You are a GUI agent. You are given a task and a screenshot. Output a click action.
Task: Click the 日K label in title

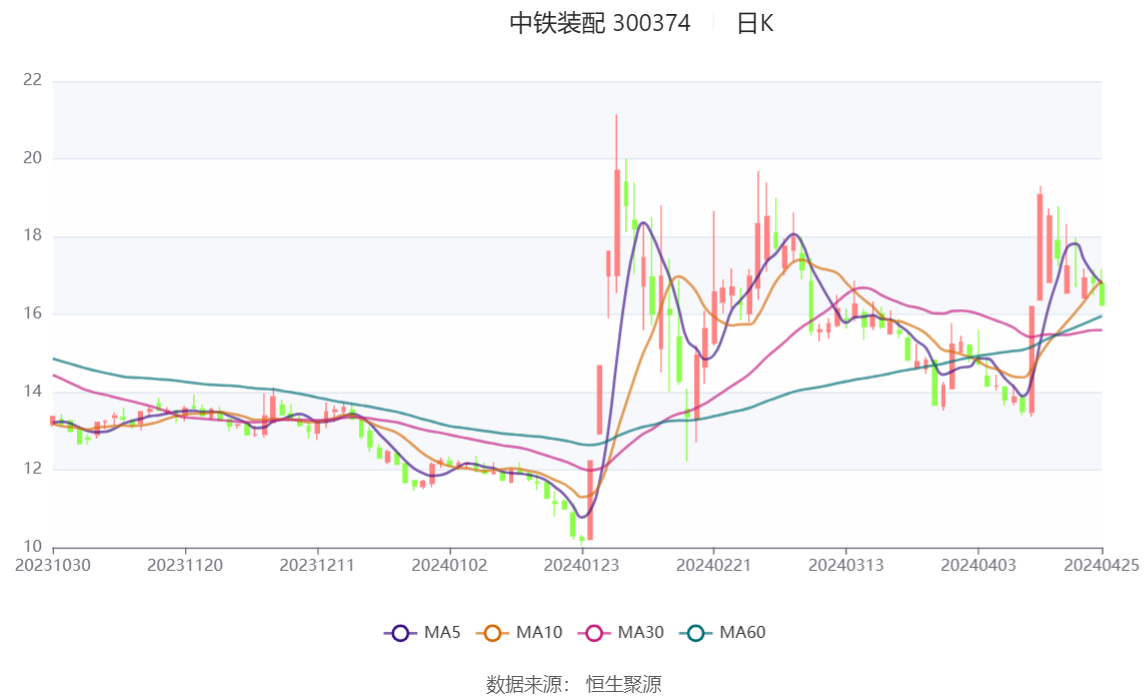[x=755, y=23]
